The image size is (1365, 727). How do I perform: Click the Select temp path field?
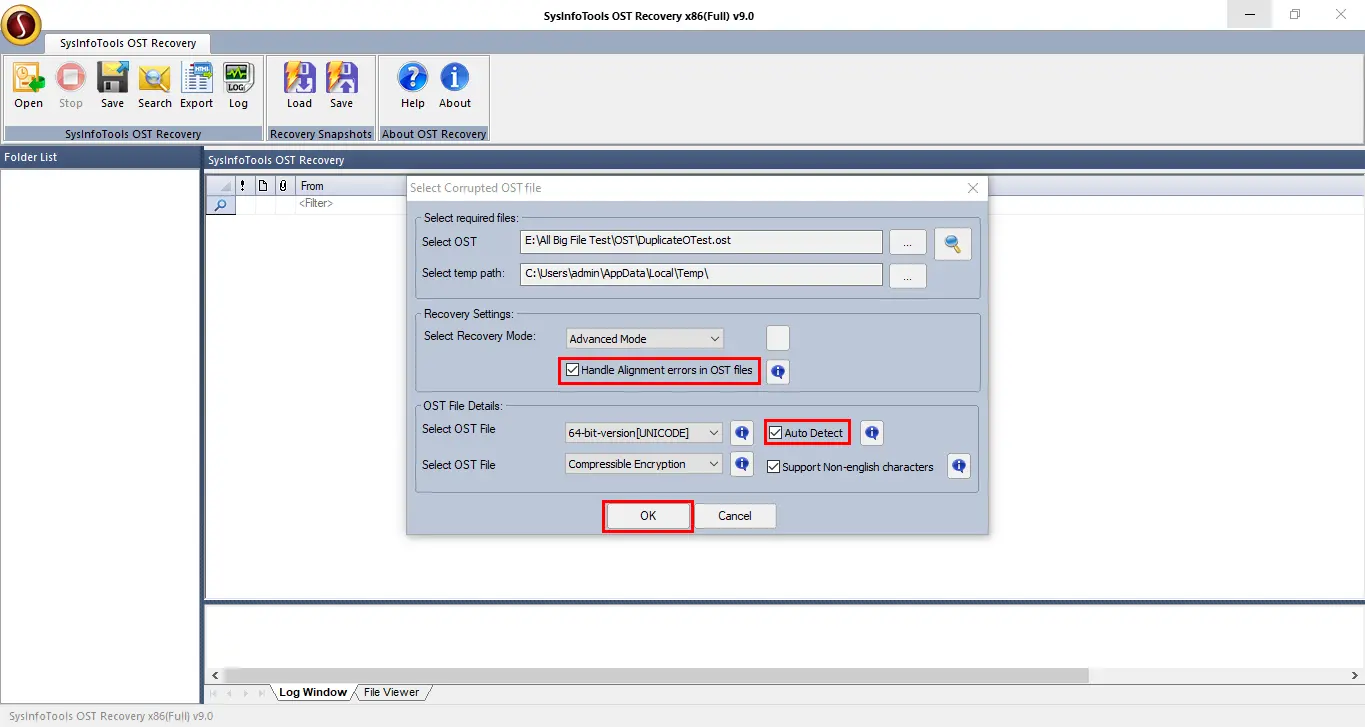[x=701, y=274]
